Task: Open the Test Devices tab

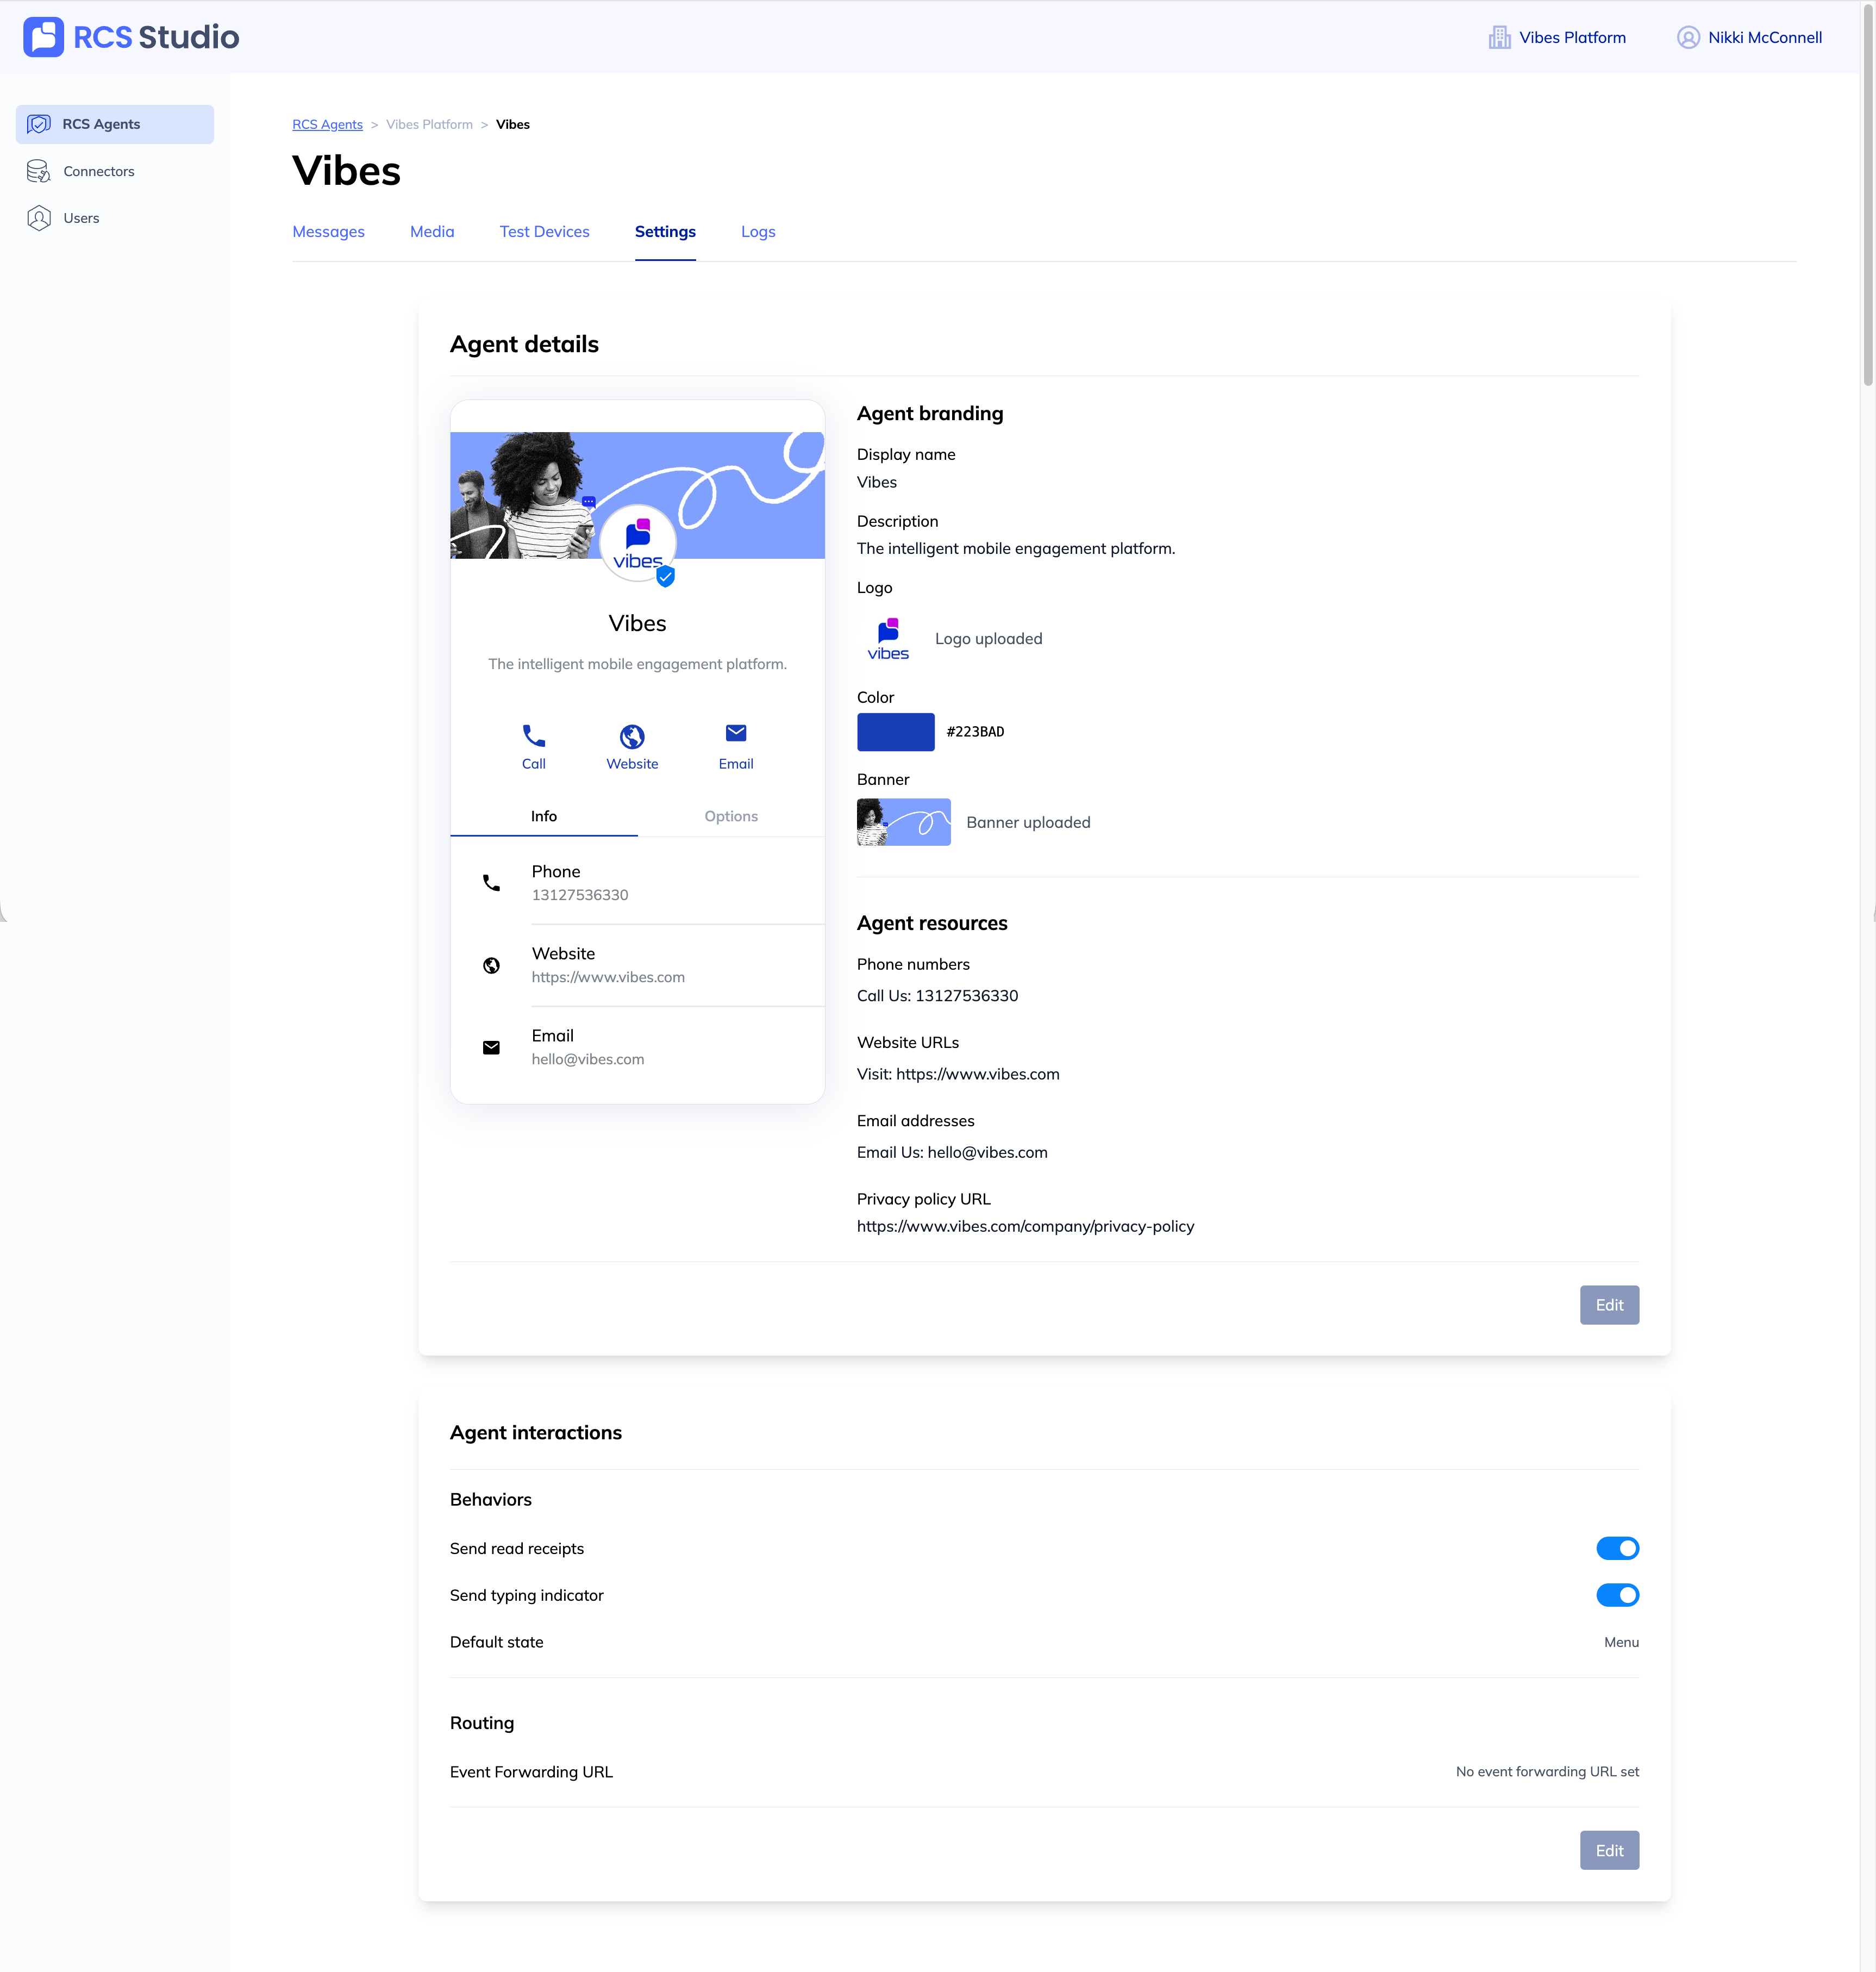Action: [x=544, y=232]
